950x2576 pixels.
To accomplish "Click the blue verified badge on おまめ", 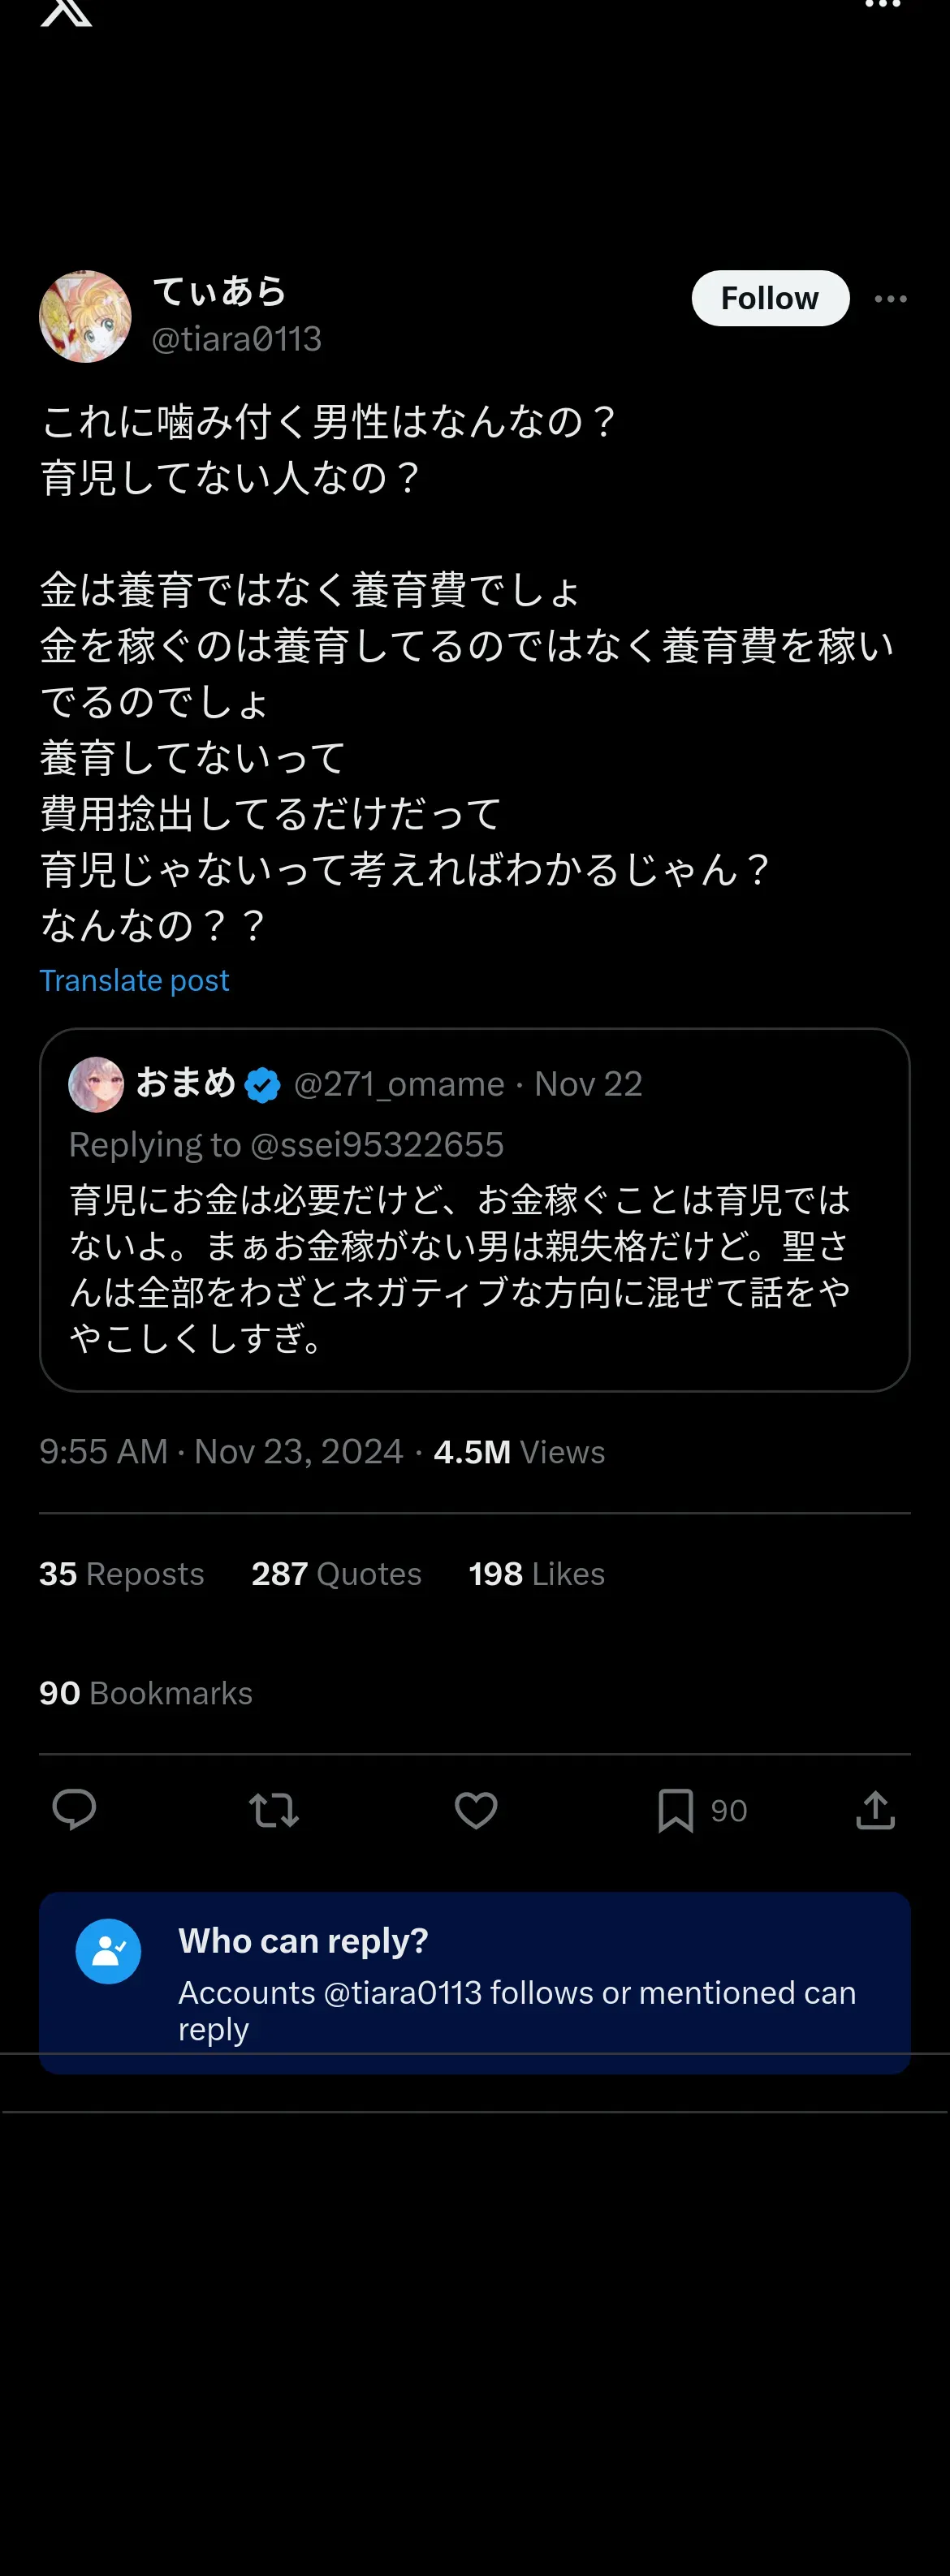I will tap(263, 1085).
